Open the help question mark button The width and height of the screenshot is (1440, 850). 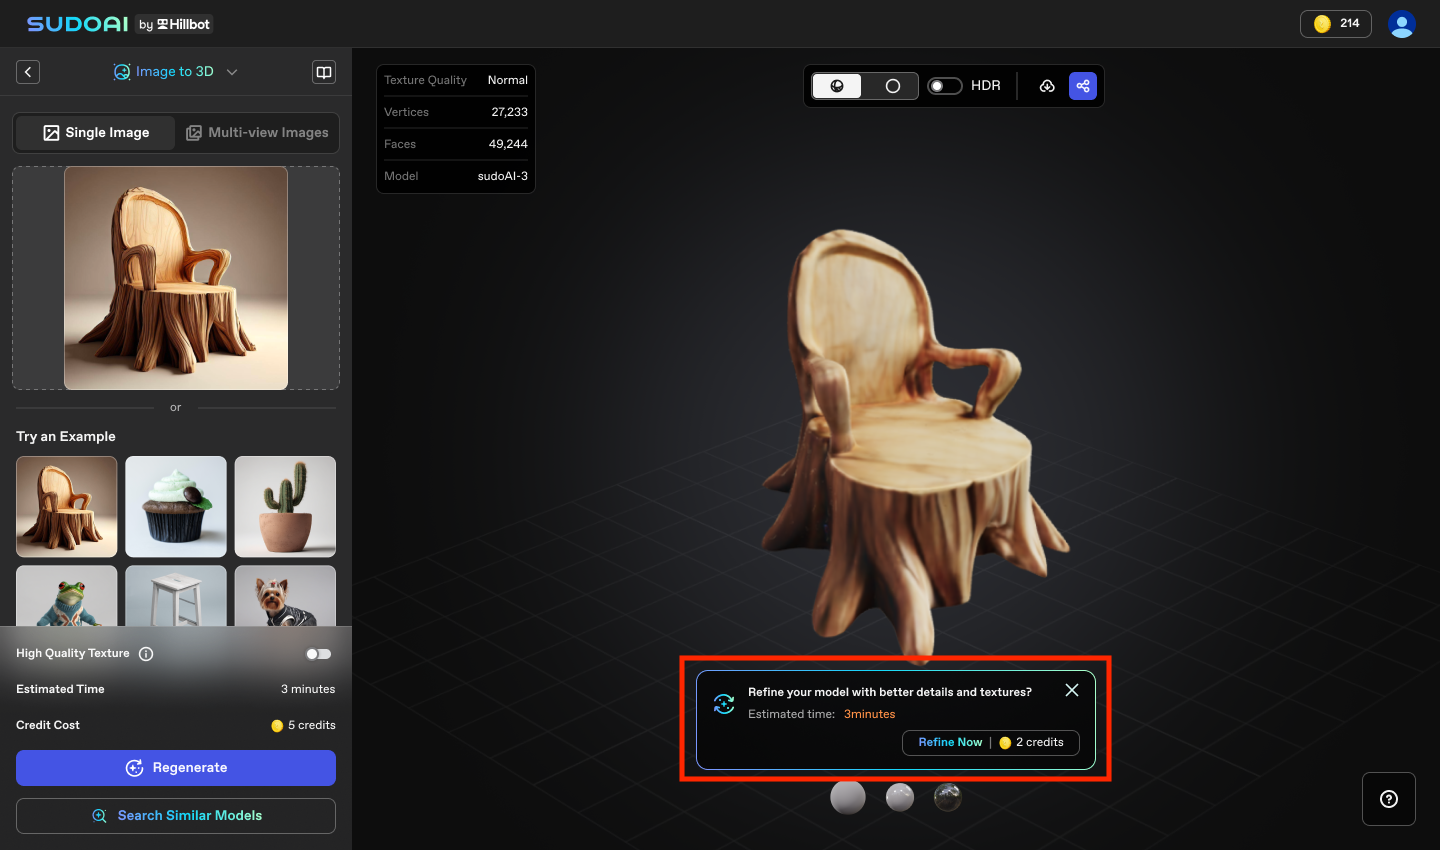[x=1389, y=799]
